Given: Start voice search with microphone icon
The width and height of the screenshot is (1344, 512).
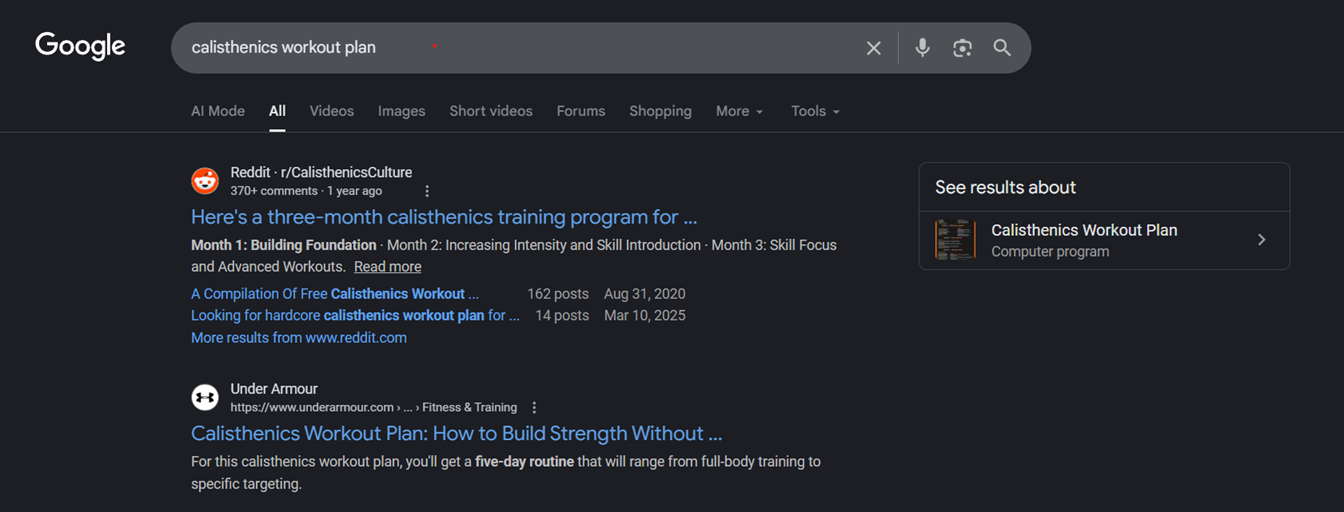Looking at the screenshot, I should (x=922, y=48).
